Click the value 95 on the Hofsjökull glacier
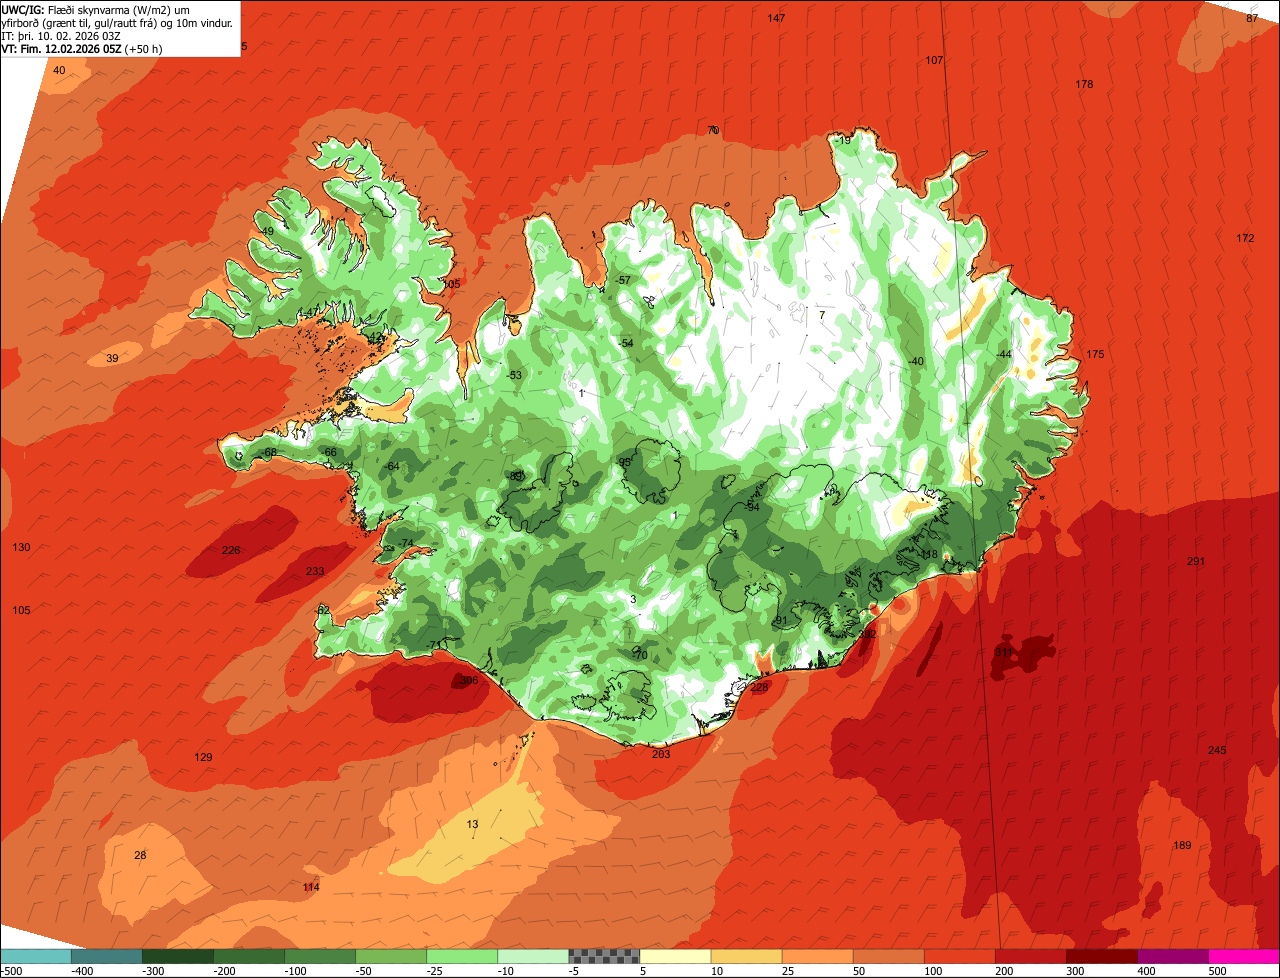The width and height of the screenshot is (1280, 978). pos(625,462)
